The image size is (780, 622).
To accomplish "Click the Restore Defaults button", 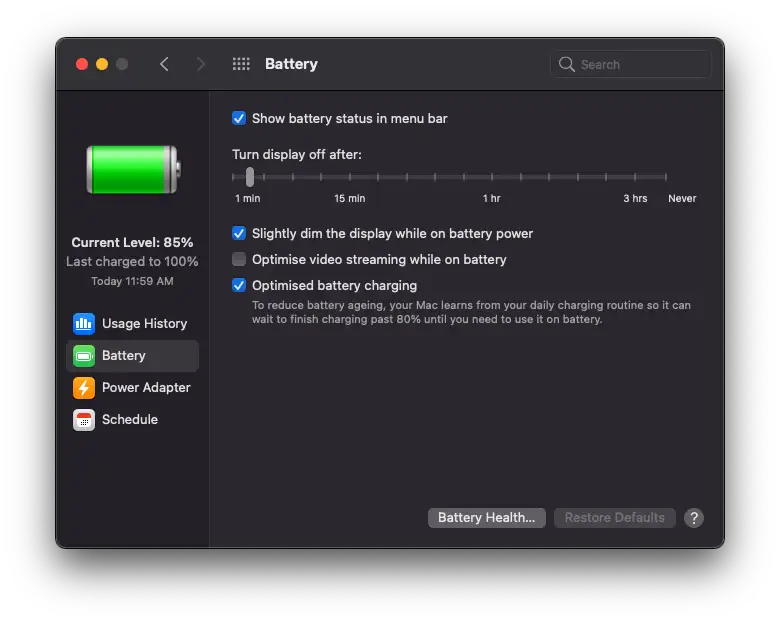I will point(614,518).
